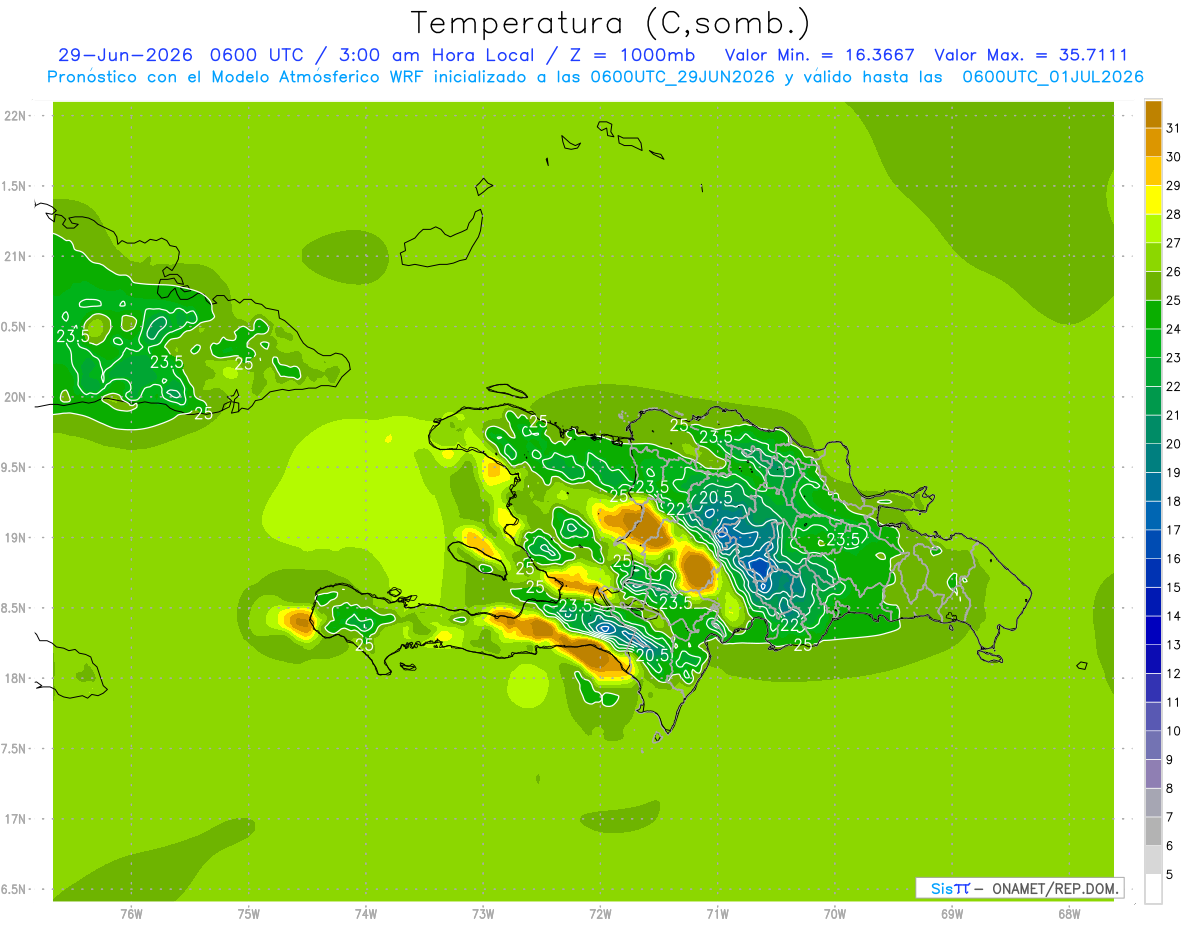Click the legend value '28'
The height and width of the screenshot is (927, 1200).
[1173, 214]
